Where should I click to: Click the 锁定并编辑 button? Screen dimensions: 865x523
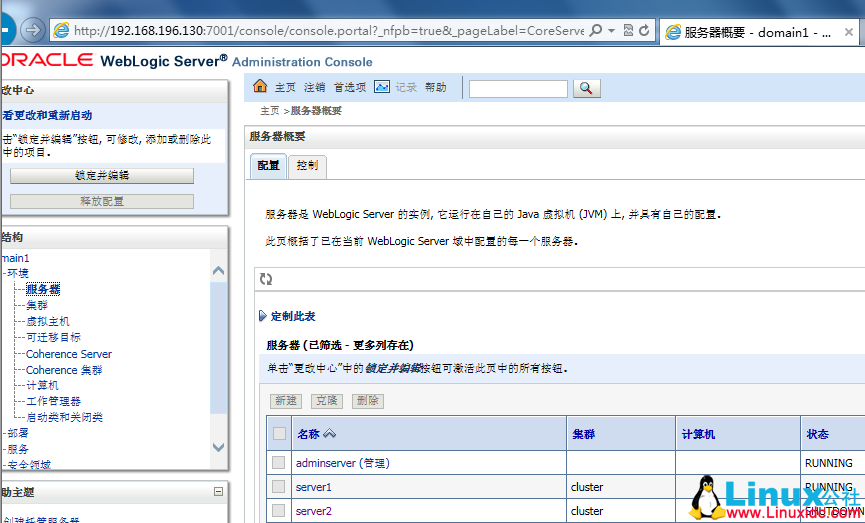pos(102,175)
